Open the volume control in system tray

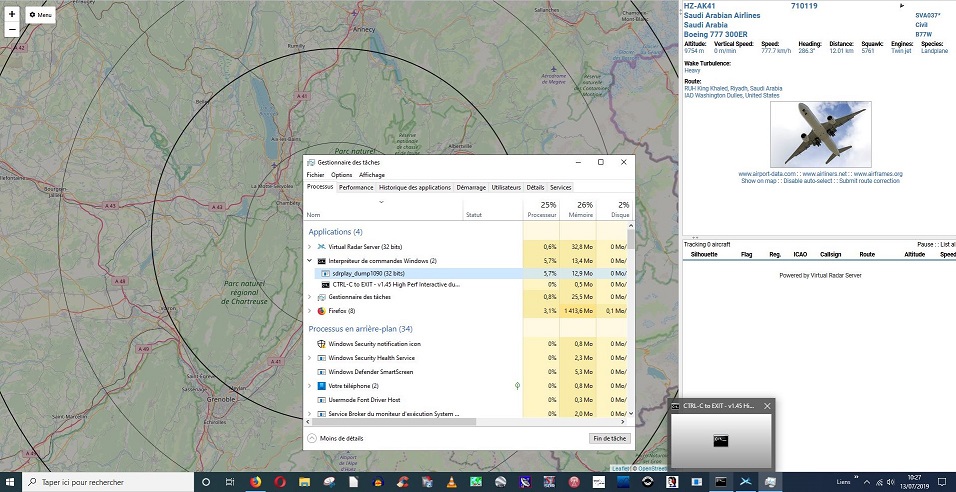coord(891,482)
